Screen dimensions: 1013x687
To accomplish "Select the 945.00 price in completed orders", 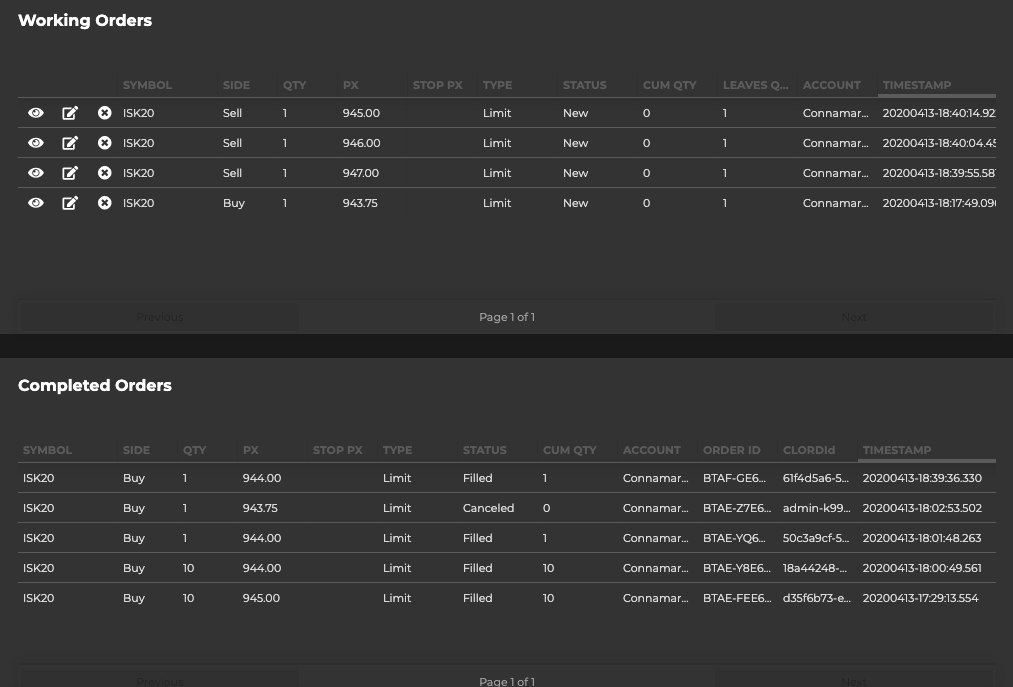I will (261, 598).
